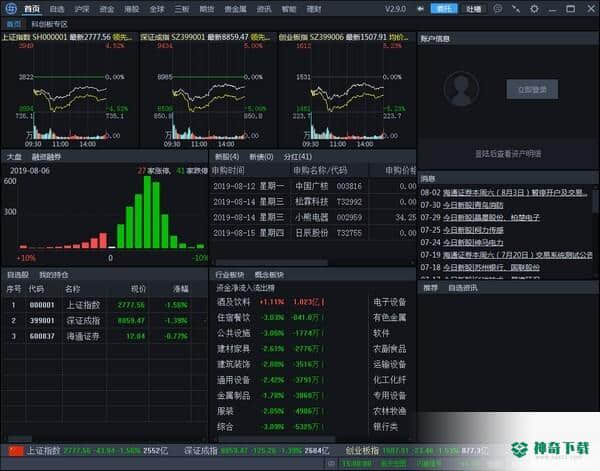Image resolution: width=600 pixels, height=471 pixels.
Task: Click the 住宿餐饮 sector row
Action: click(x=271, y=318)
